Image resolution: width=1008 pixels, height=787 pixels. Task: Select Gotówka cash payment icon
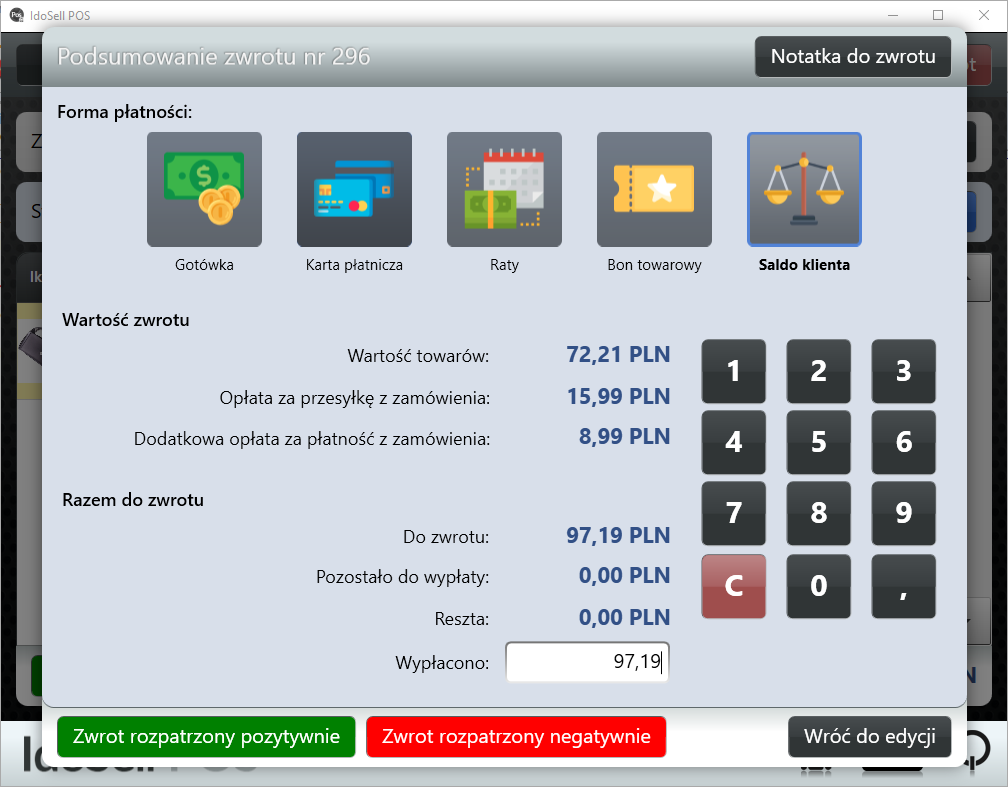click(x=204, y=190)
